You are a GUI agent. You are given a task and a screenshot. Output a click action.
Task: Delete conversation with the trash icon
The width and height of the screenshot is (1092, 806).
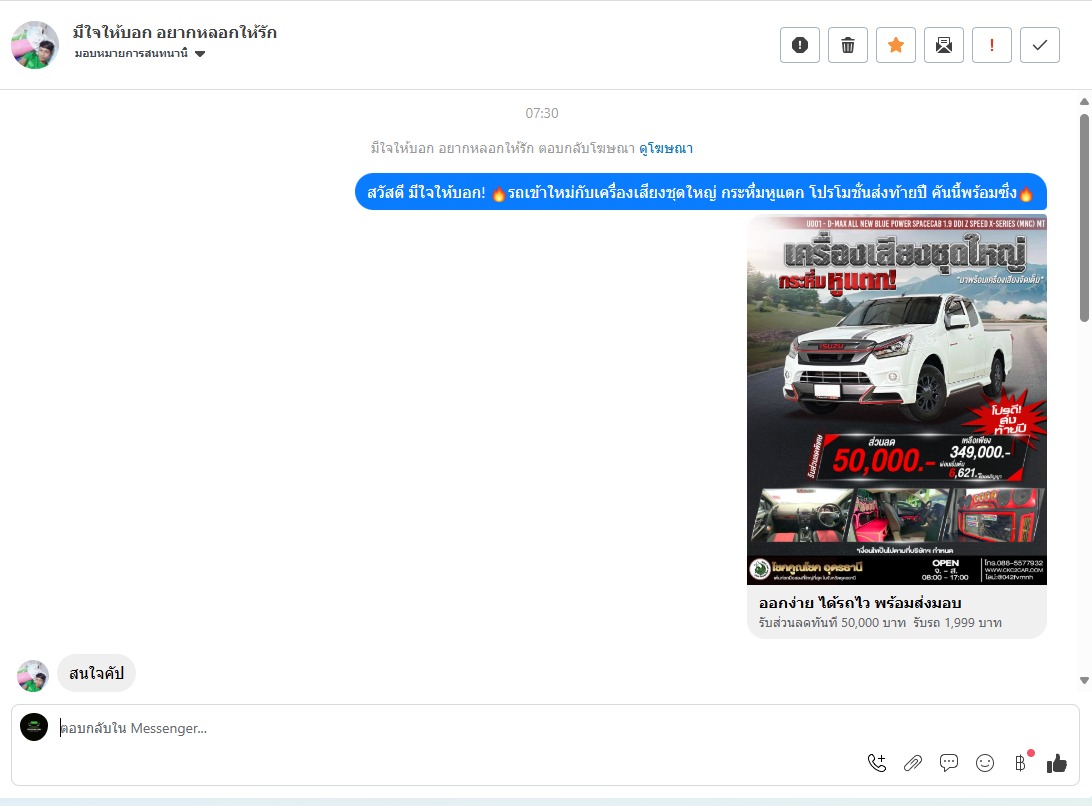[x=848, y=45]
